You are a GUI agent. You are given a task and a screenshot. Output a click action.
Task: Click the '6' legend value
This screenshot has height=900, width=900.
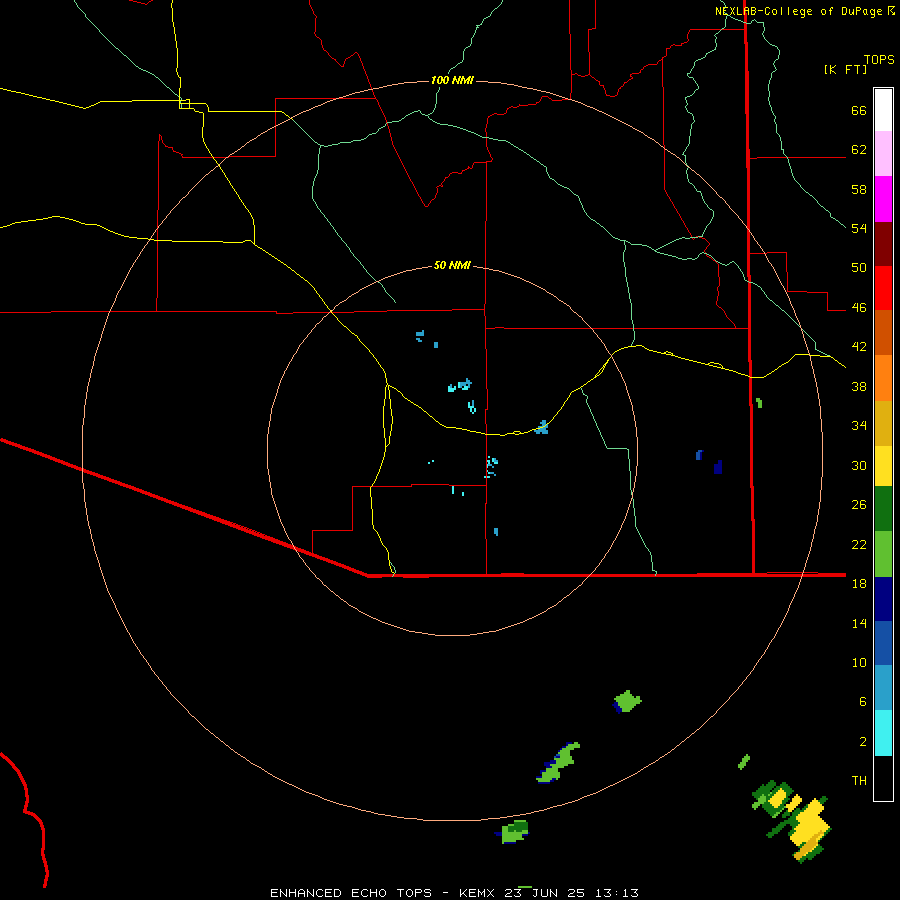(x=863, y=702)
